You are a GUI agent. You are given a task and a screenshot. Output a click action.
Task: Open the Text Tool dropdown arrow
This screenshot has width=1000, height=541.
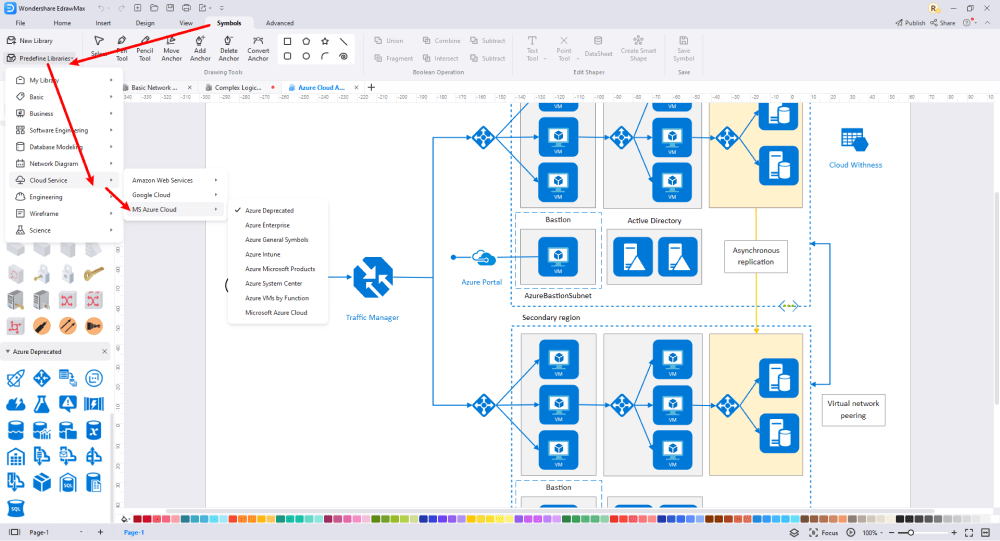545,59
